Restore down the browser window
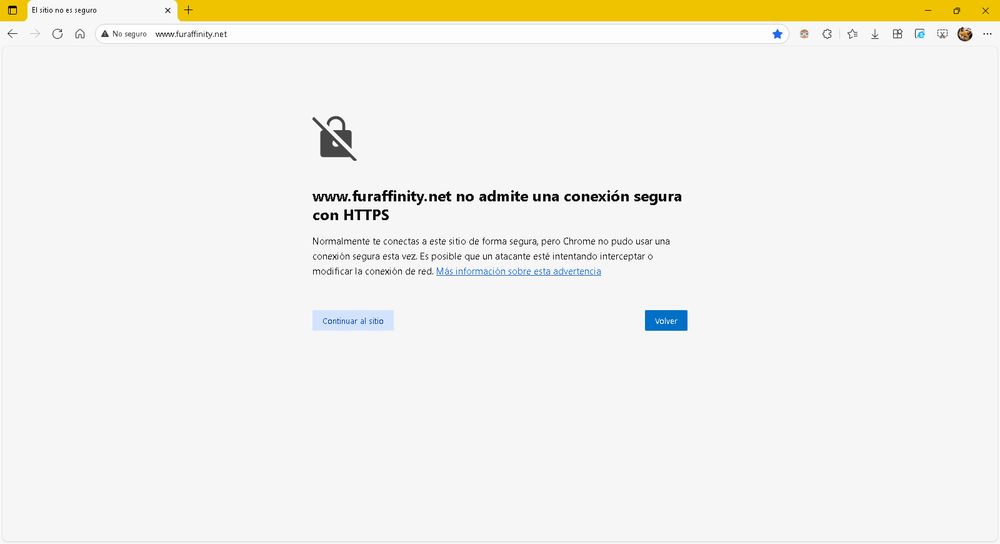The height and width of the screenshot is (544, 1000). pos(957,10)
